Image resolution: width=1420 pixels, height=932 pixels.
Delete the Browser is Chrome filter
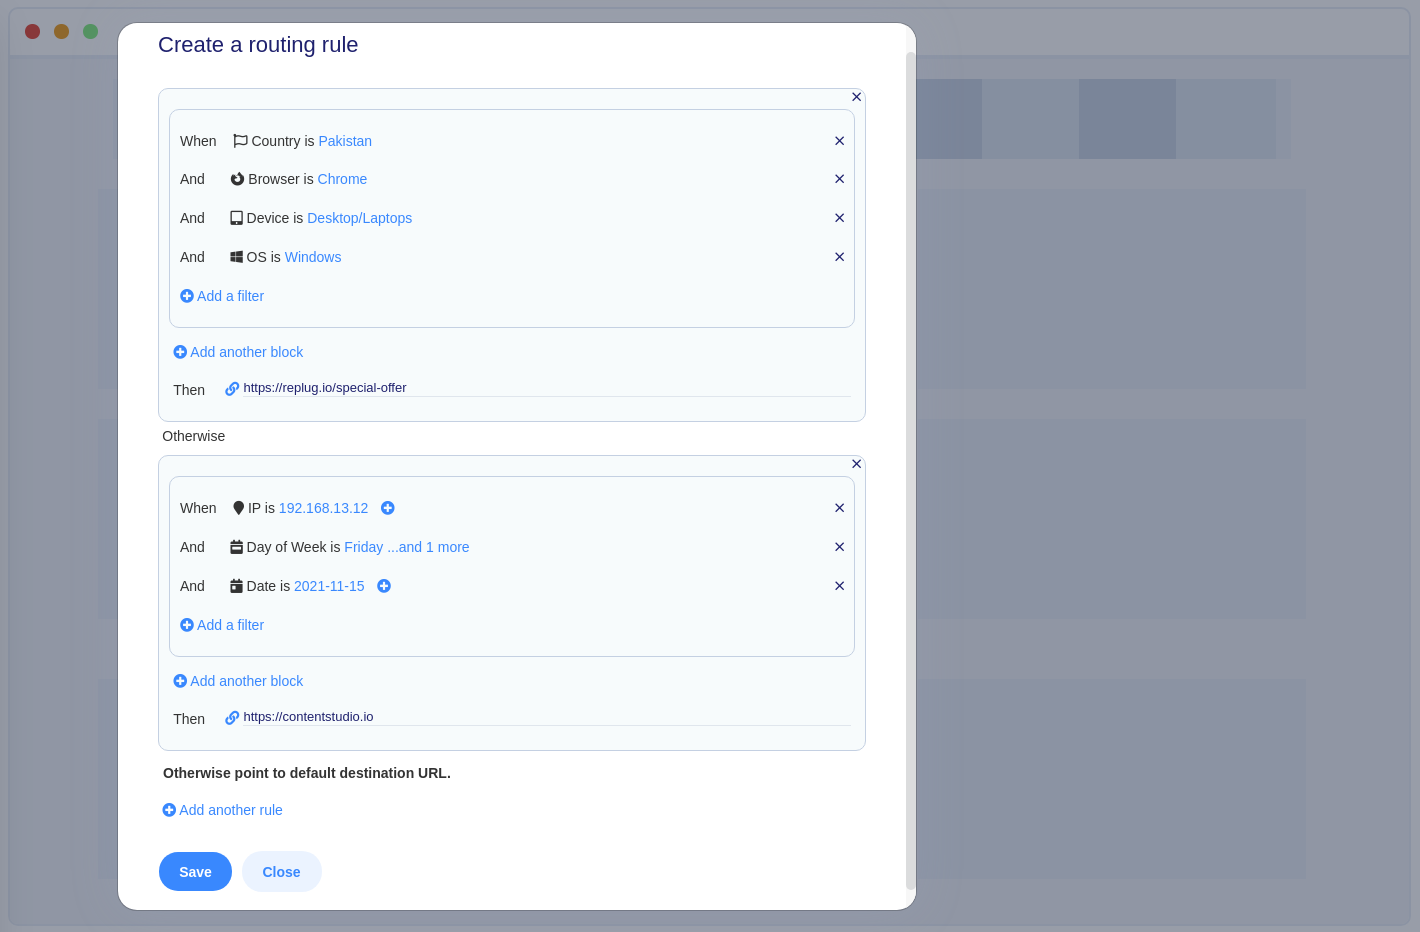839,179
